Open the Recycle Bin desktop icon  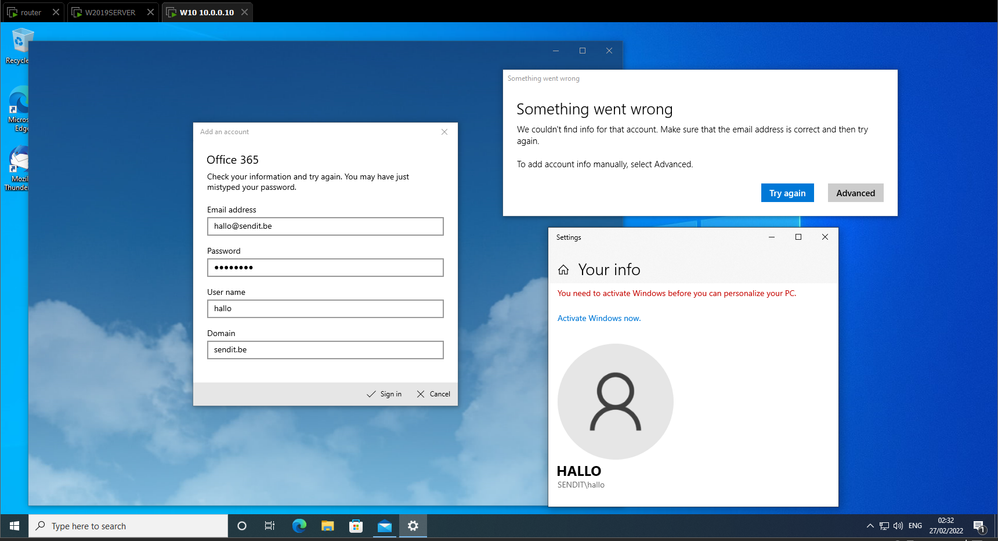click(x=19, y=46)
